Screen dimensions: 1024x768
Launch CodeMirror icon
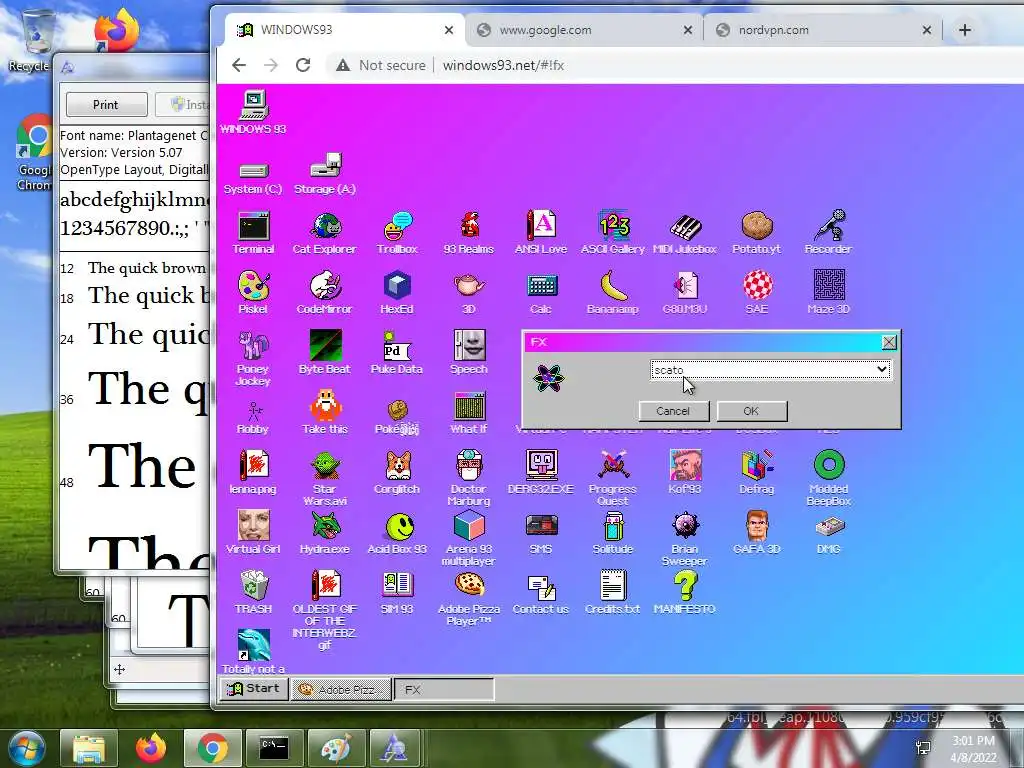[x=325, y=293]
